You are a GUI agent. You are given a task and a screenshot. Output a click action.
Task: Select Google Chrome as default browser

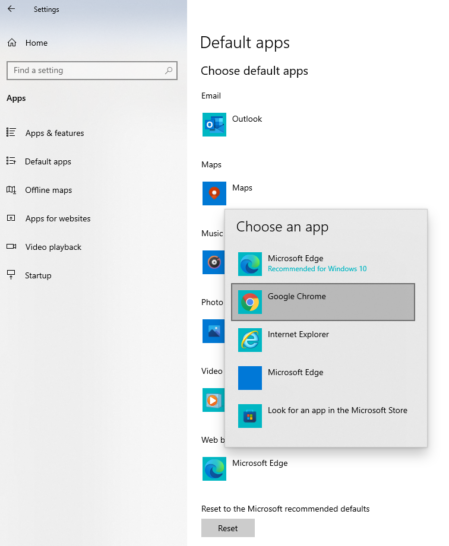pyautogui.click(x=323, y=302)
